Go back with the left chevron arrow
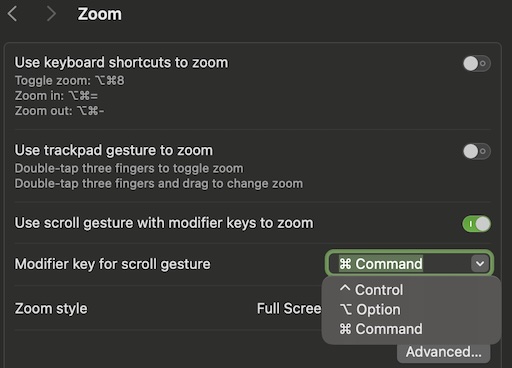This screenshot has height=368, width=512. 12,14
